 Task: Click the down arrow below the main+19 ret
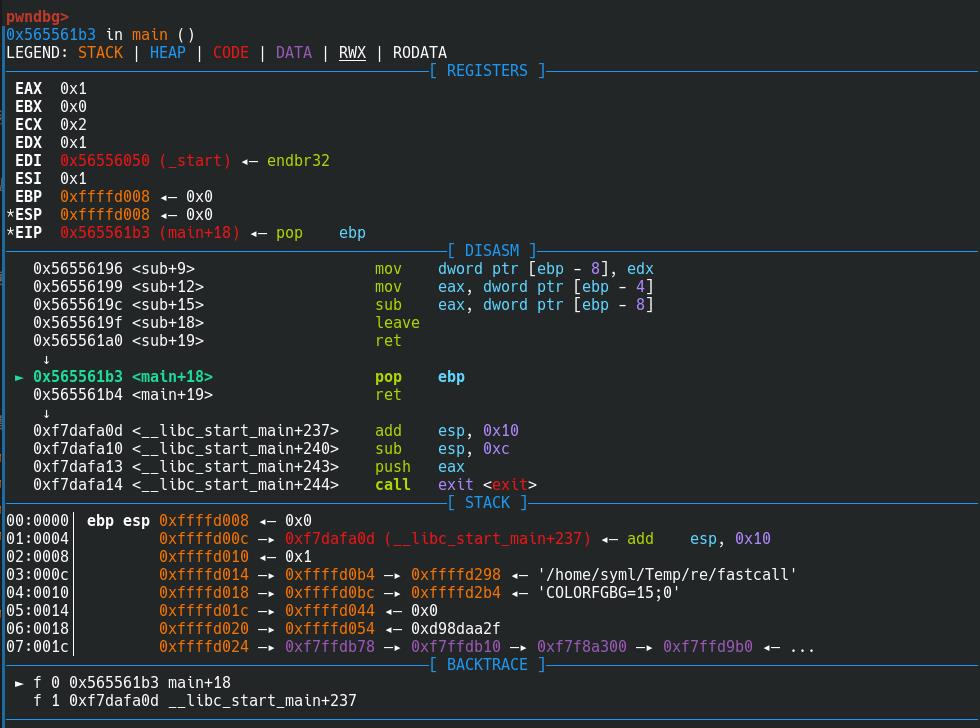(46, 413)
